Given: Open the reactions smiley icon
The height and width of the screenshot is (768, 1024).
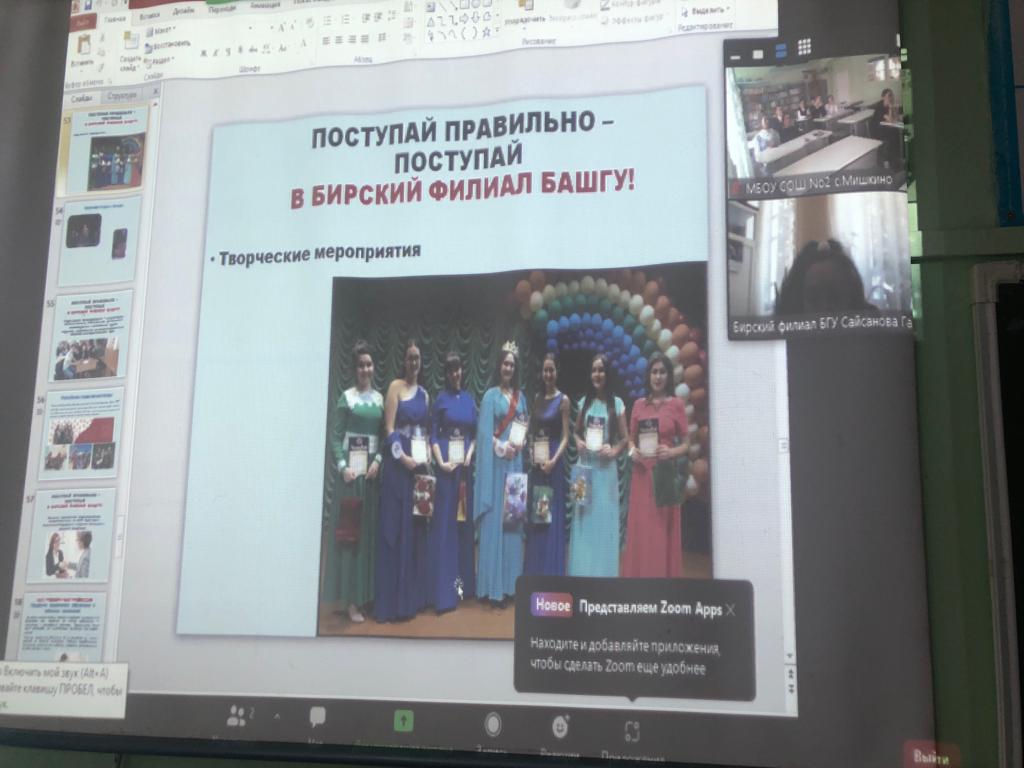Looking at the screenshot, I should pyautogui.click(x=560, y=727).
